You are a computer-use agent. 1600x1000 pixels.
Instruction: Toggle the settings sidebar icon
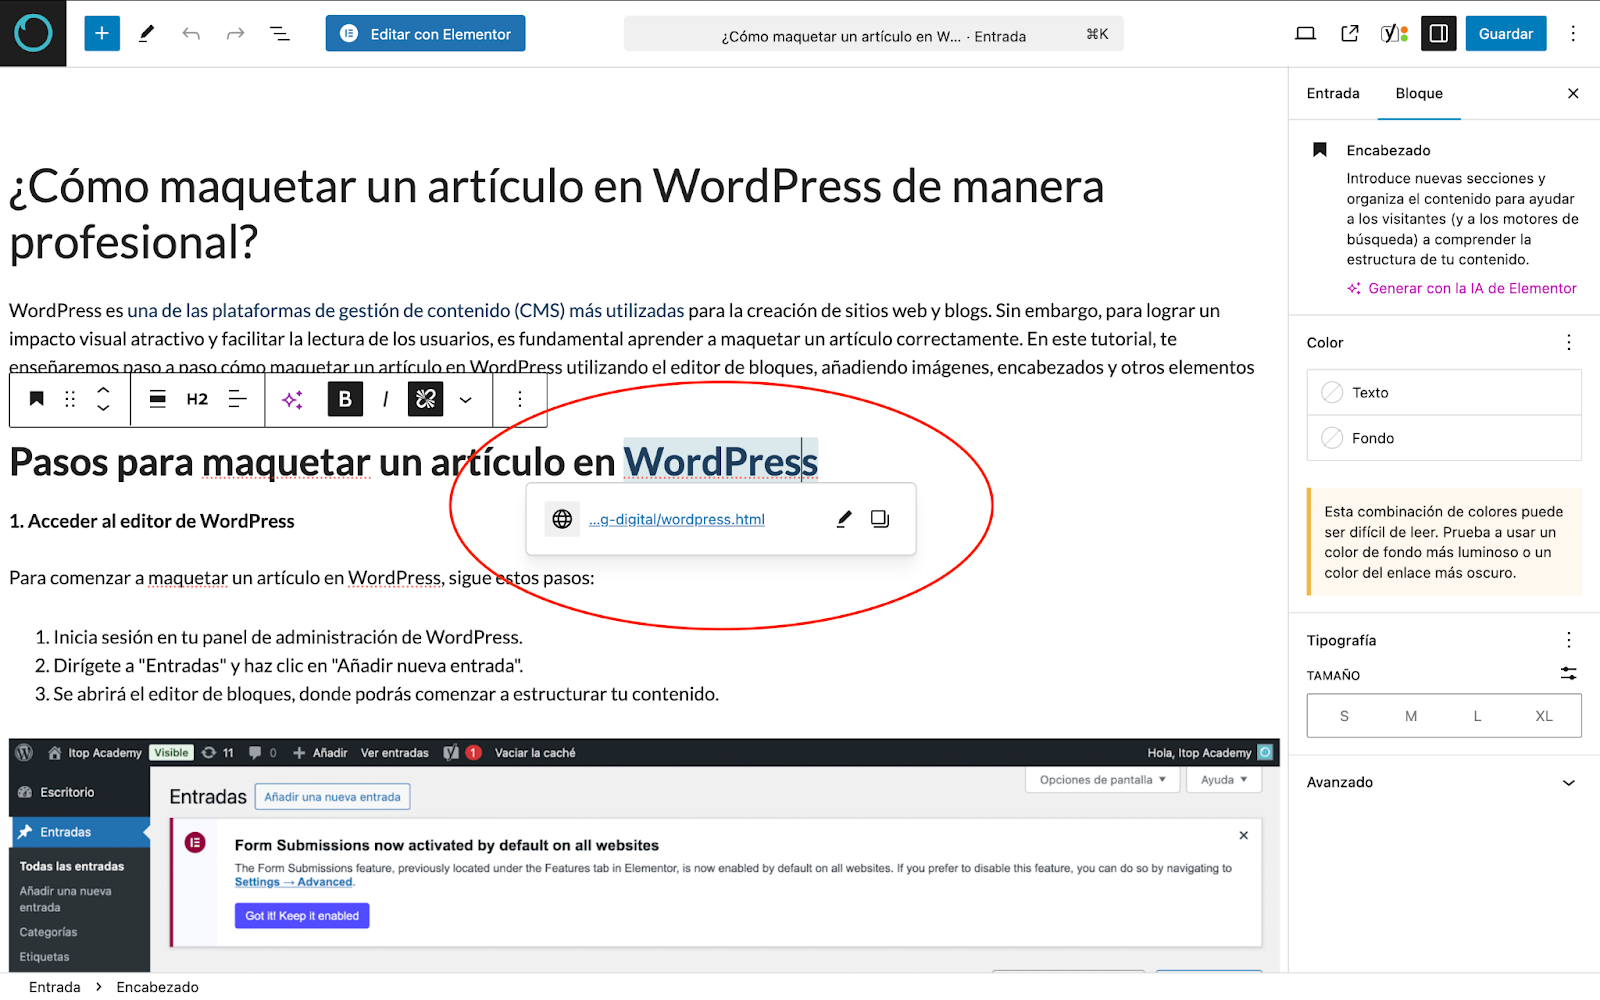[x=1439, y=34]
